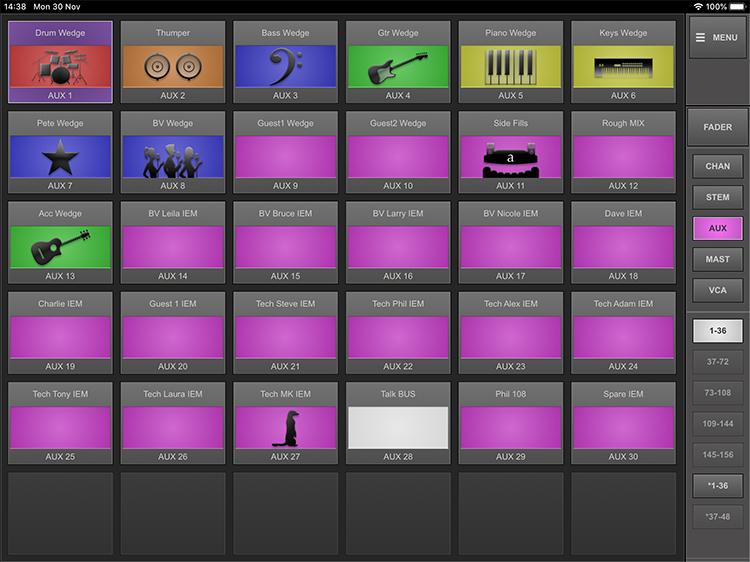This screenshot has height=562, width=750.
Task: Select the Drum Wedge drum kit icon
Action: (x=60, y=67)
